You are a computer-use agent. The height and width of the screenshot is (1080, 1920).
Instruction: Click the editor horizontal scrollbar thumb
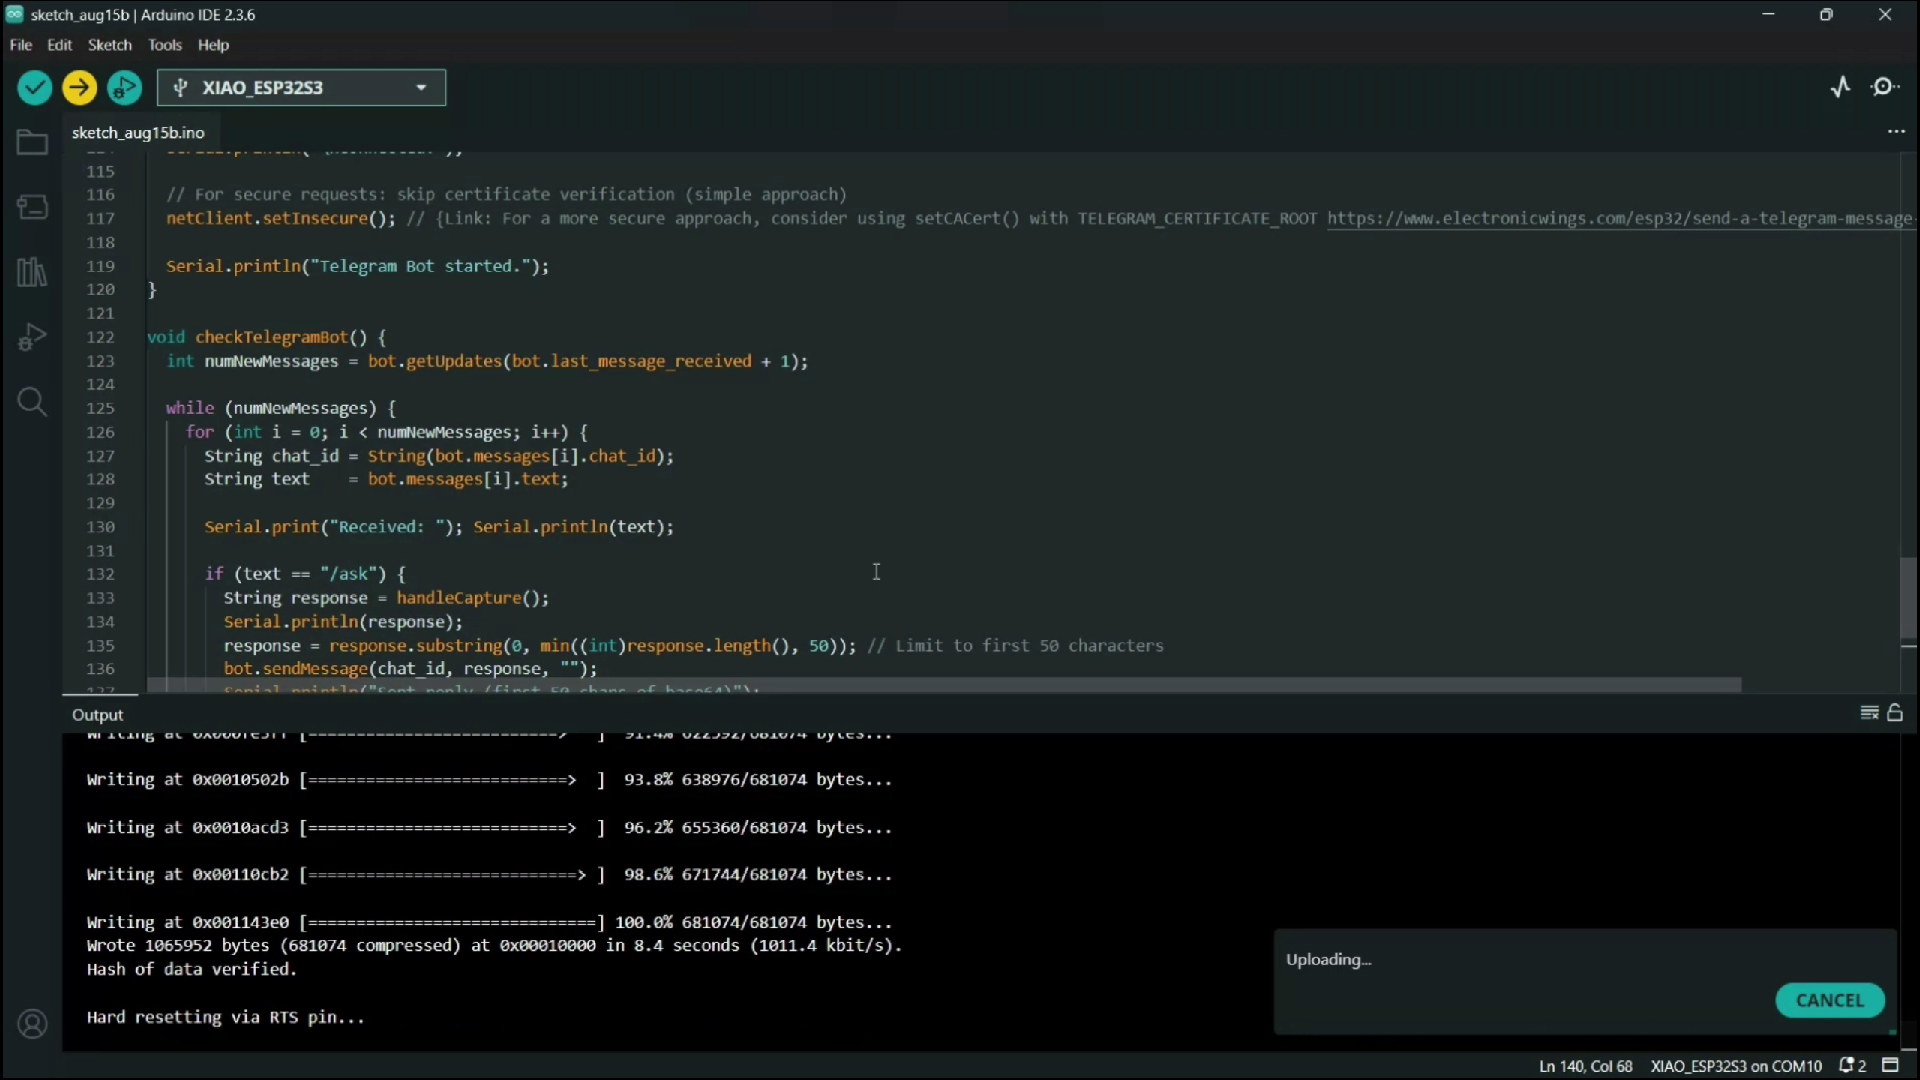coord(944,685)
